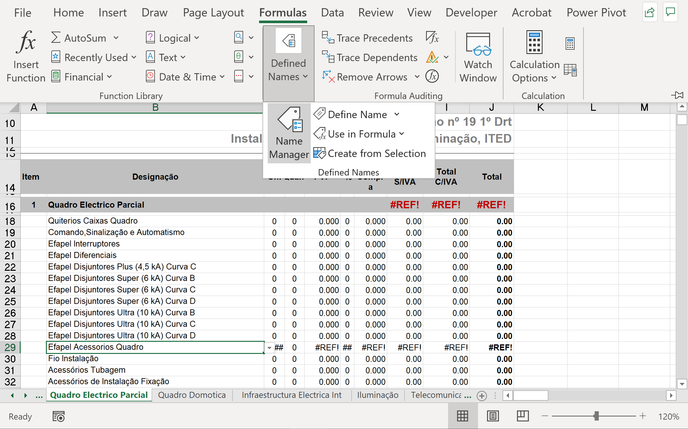The height and width of the screenshot is (429, 688).
Task: Switch to Infraestructura Electrica Int sheet
Action: pos(291,395)
